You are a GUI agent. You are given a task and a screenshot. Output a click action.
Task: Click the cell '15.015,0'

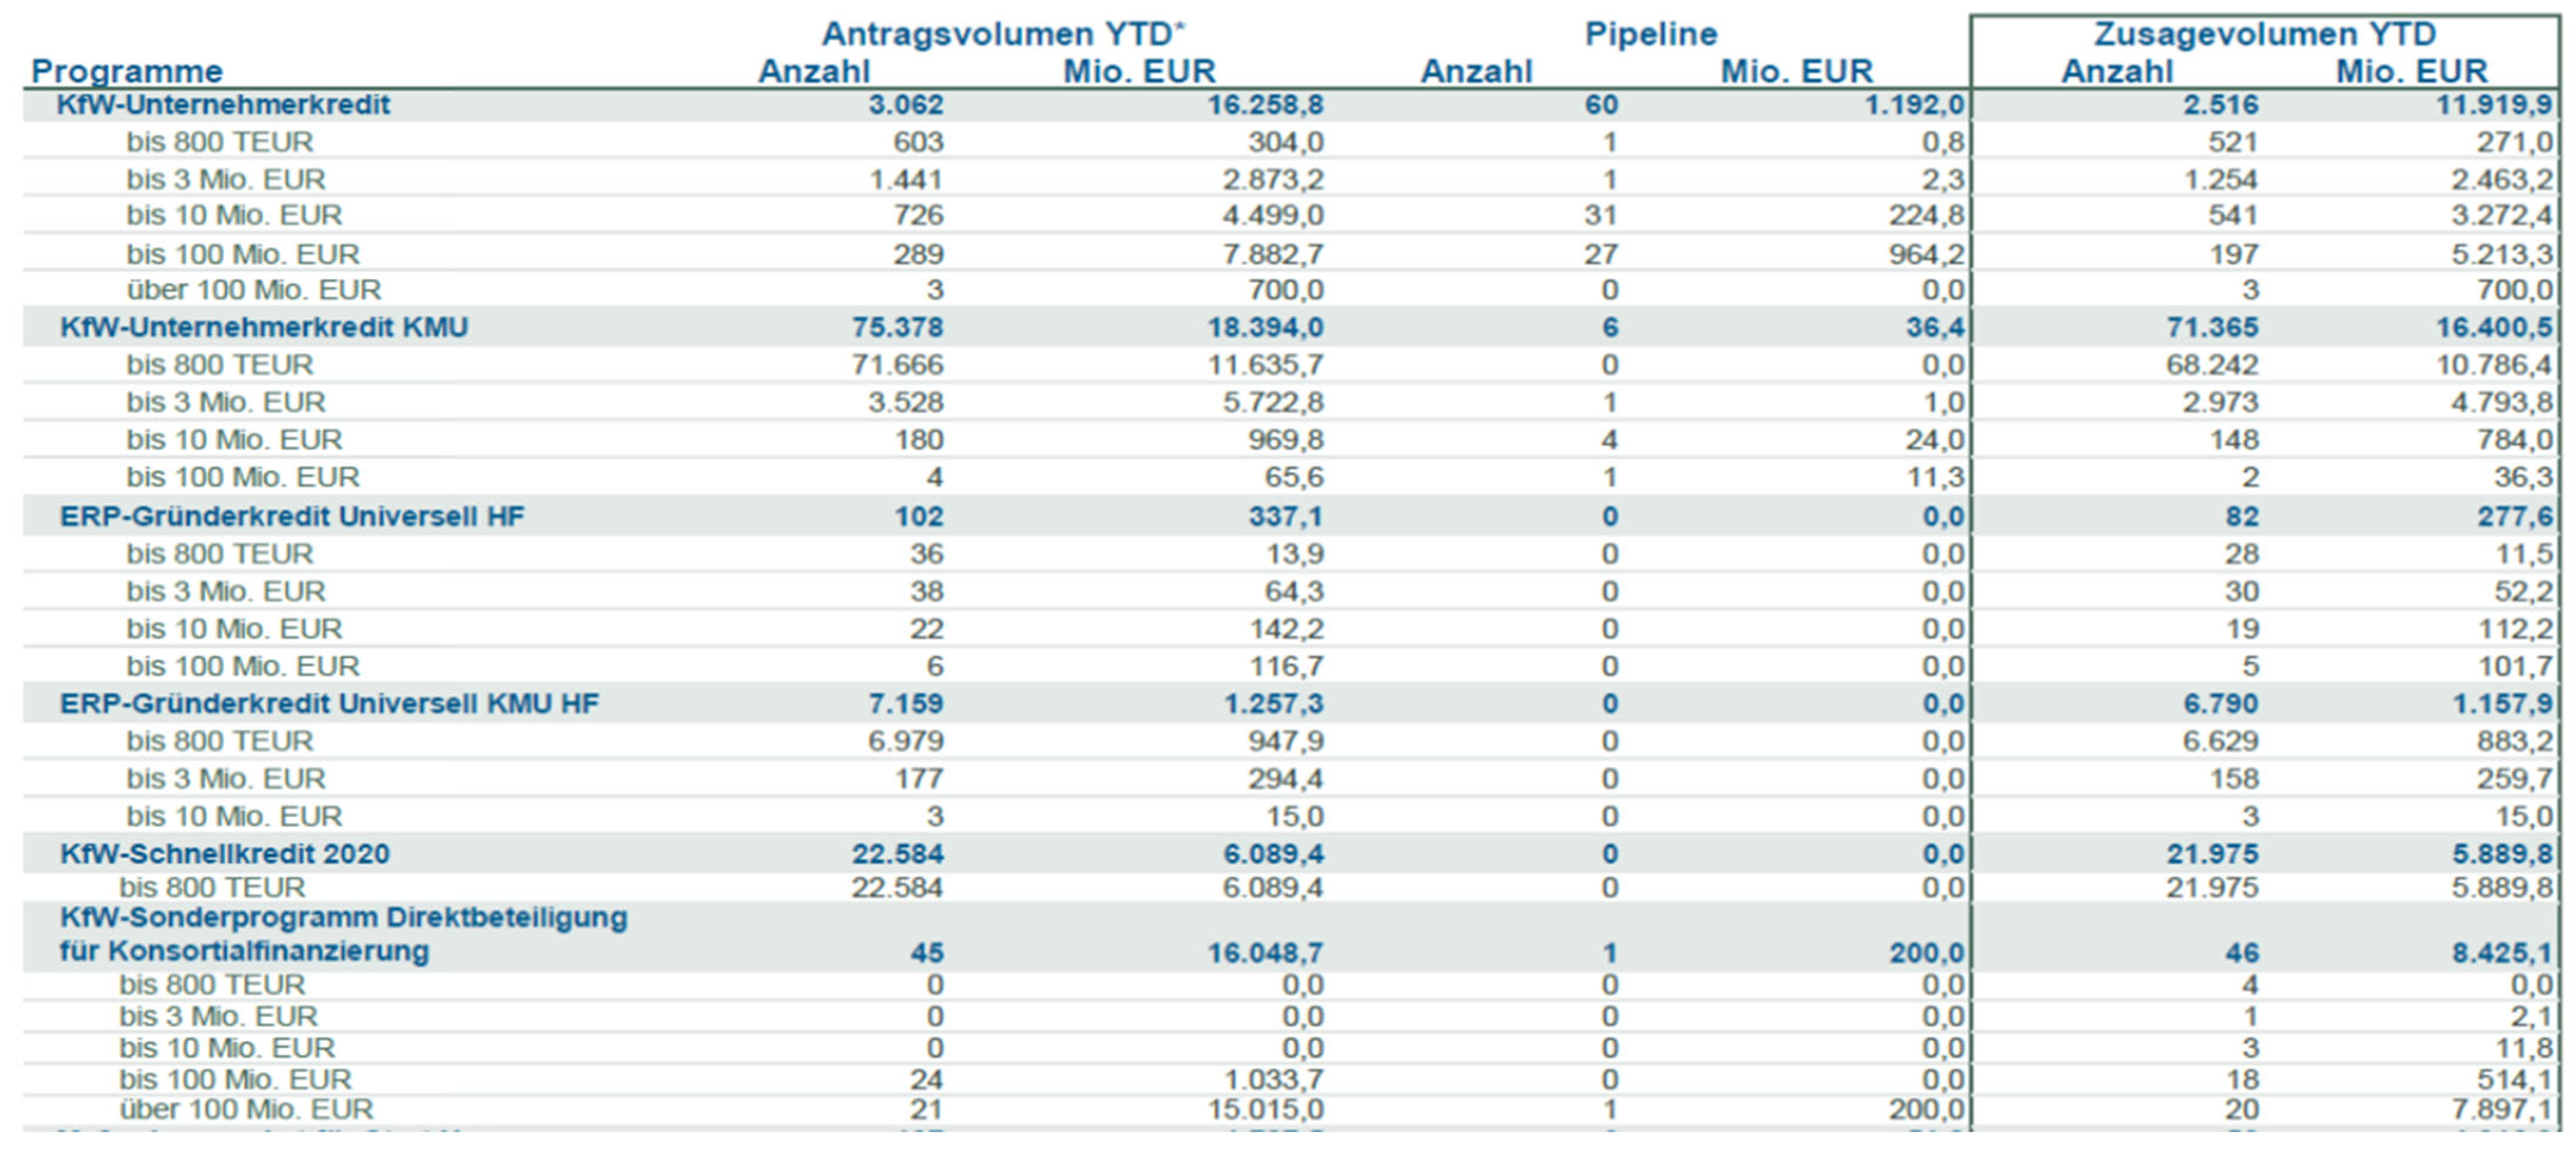point(1265,1110)
